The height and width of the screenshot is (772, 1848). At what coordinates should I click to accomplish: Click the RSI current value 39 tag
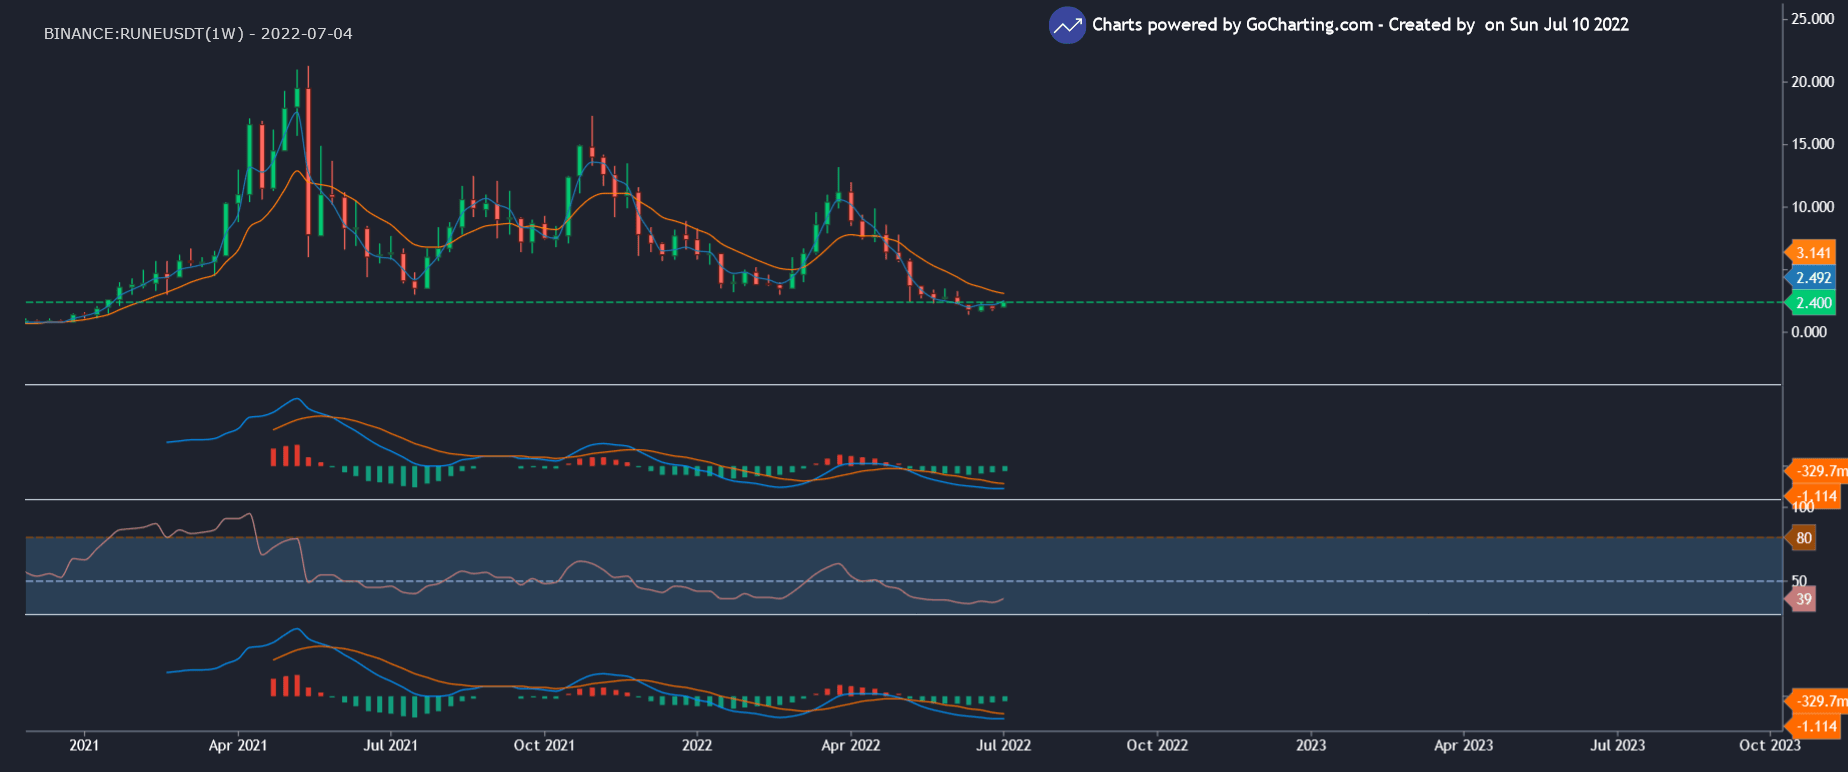(1803, 600)
